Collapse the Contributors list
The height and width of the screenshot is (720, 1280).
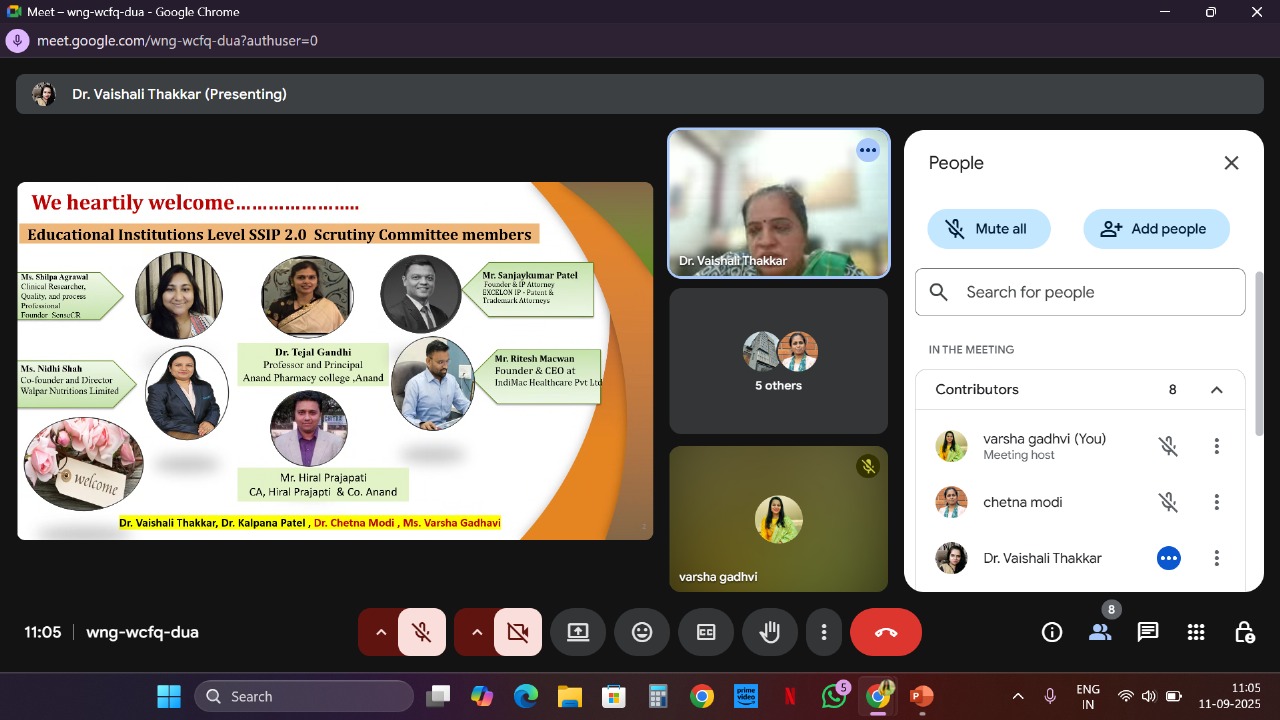pyautogui.click(x=1216, y=390)
